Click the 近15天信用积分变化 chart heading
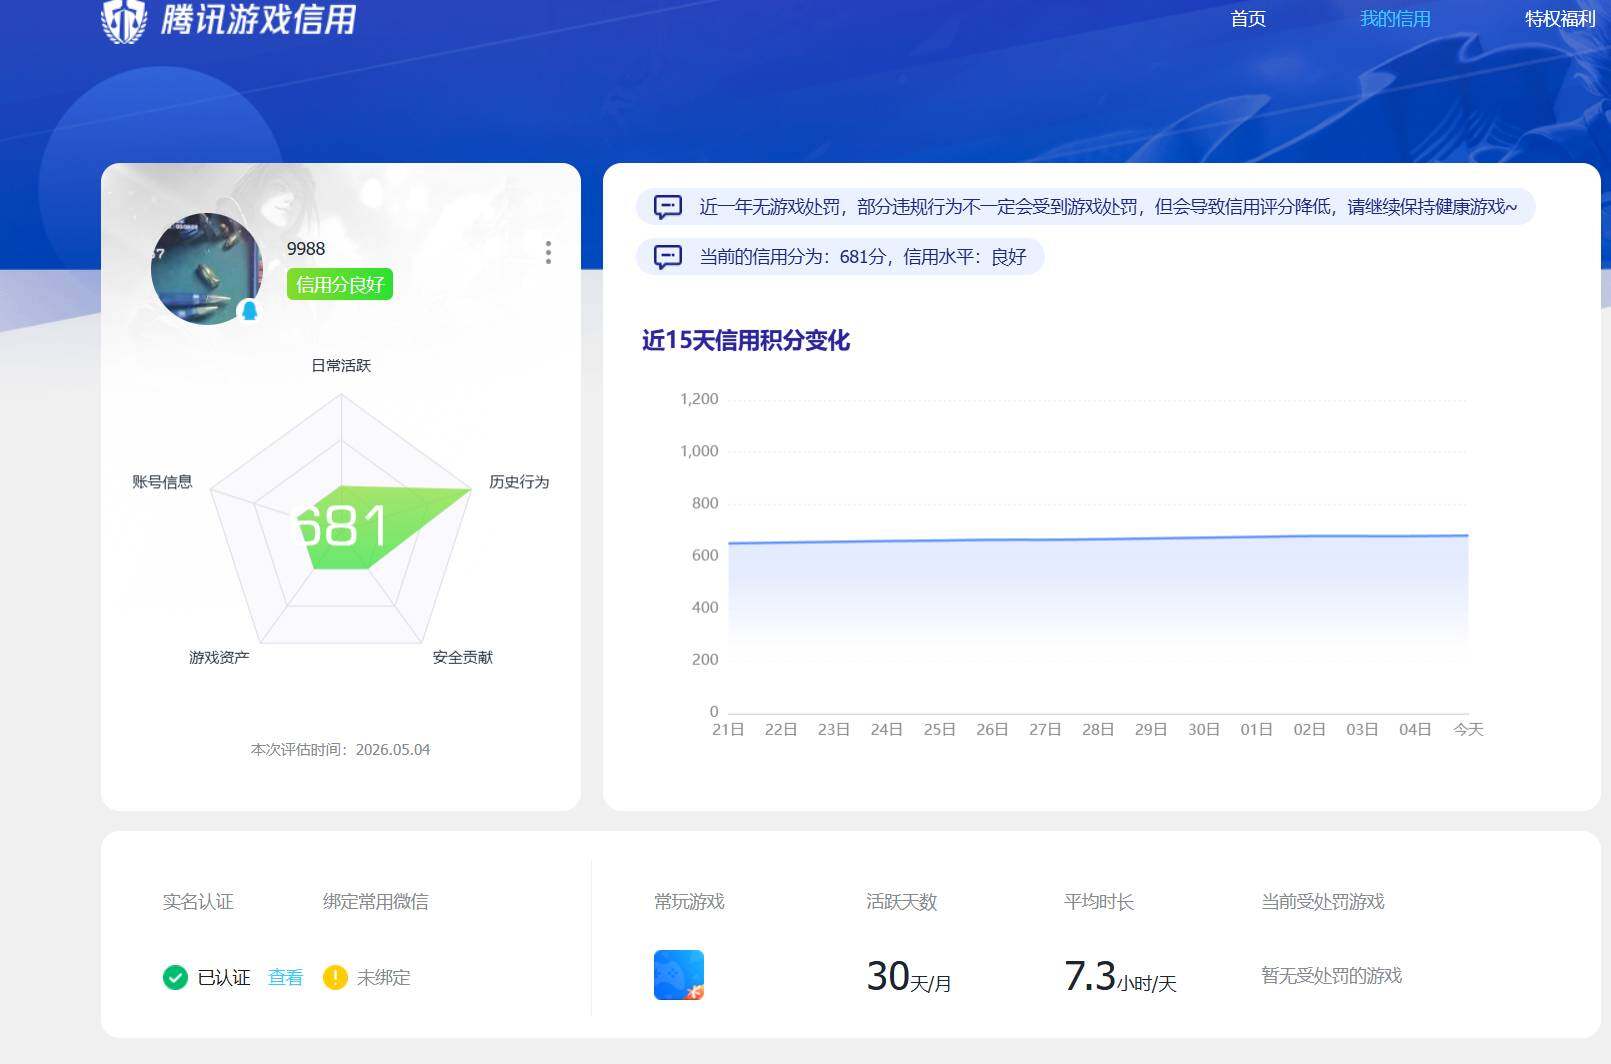This screenshot has height=1064, width=1611. coord(746,340)
